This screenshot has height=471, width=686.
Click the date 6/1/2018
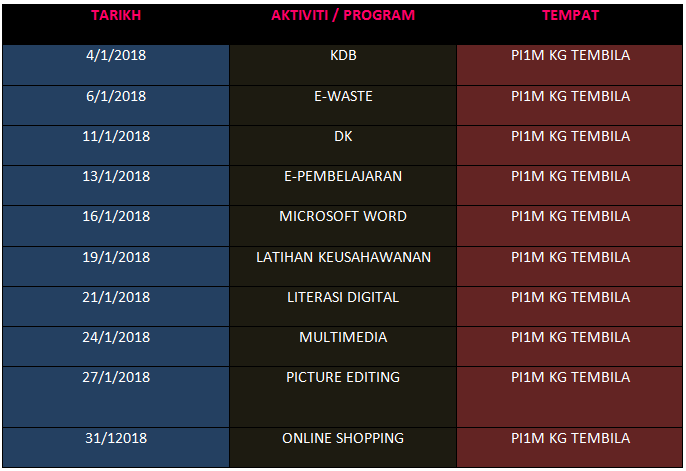coord(116,97)
